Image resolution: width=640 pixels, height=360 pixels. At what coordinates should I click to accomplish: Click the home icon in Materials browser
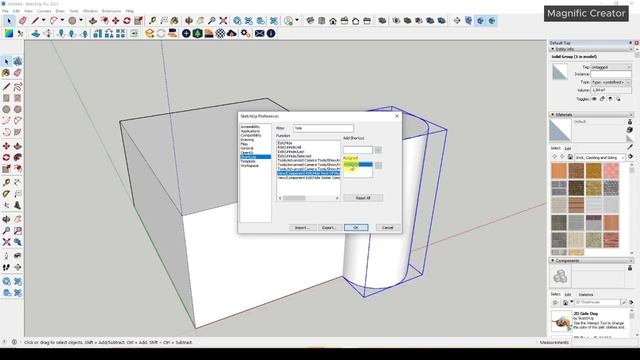pyautogui.click(x=570, y=157)
